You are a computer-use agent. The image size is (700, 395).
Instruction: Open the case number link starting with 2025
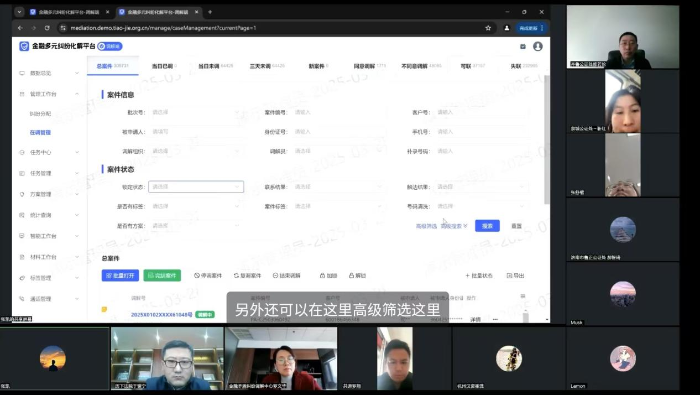[161, 315]
